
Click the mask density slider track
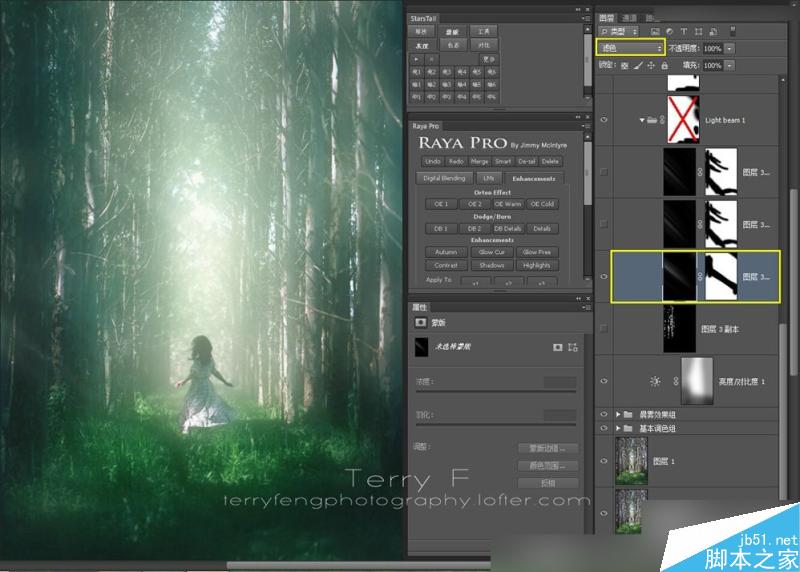coord(496,391)
